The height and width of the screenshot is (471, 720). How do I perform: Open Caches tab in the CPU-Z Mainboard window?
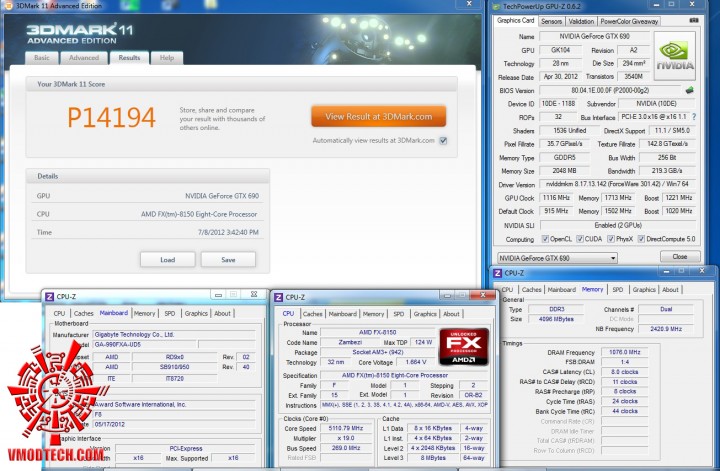pyautogui.click(x=84, y=314)
